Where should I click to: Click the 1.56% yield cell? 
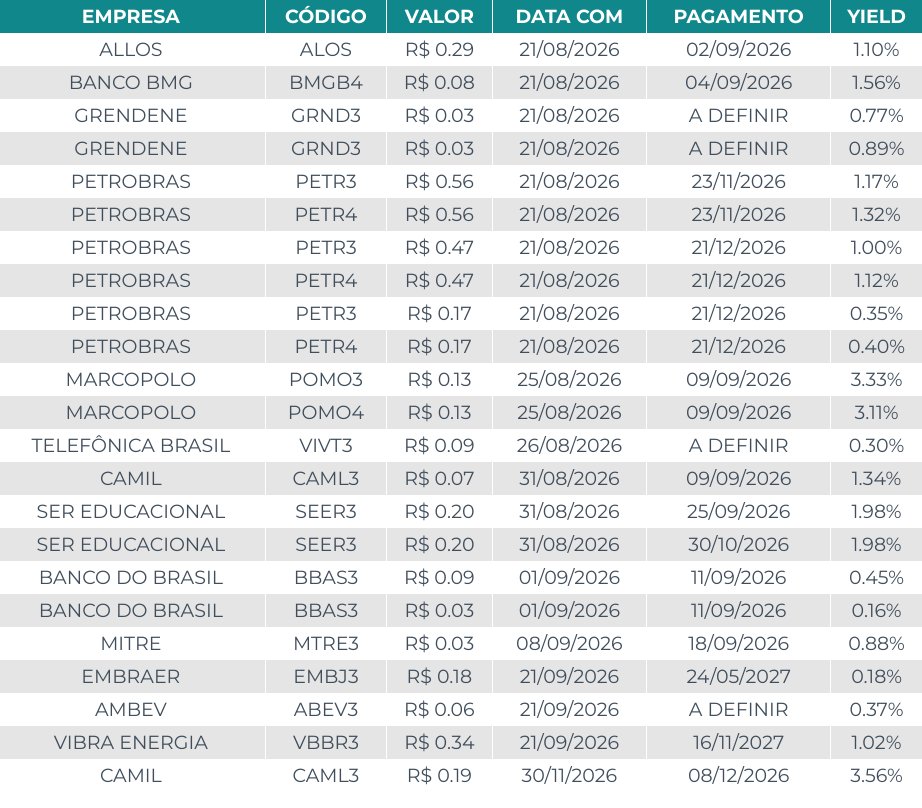[x=876, y=82]
